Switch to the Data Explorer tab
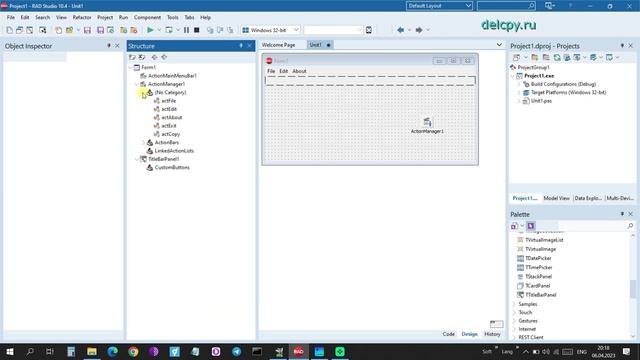 [588, 198]
